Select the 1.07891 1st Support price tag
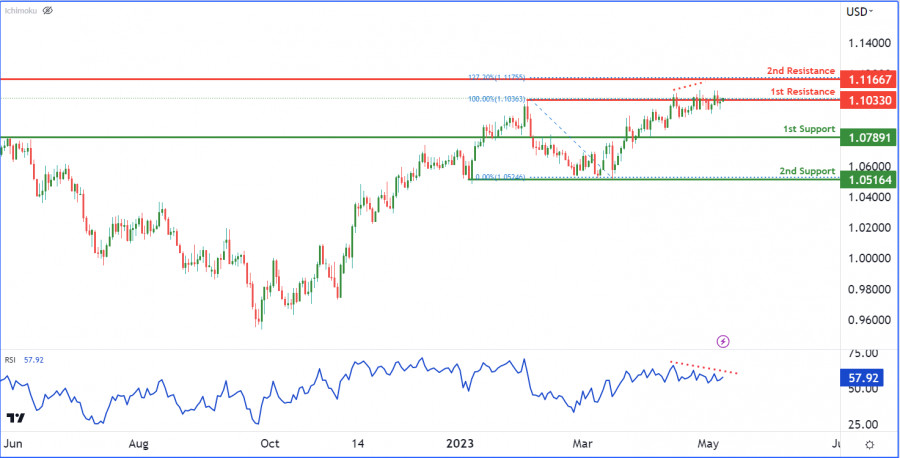Image resolution: width=900 pixels, height=458 pixels. [867, 138]
